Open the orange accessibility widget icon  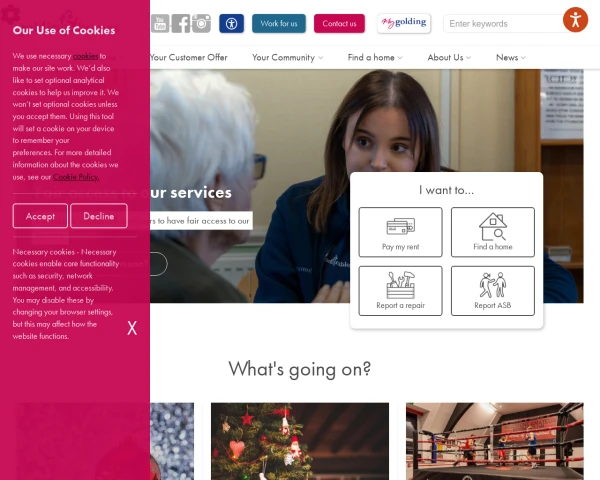point(575,20)
